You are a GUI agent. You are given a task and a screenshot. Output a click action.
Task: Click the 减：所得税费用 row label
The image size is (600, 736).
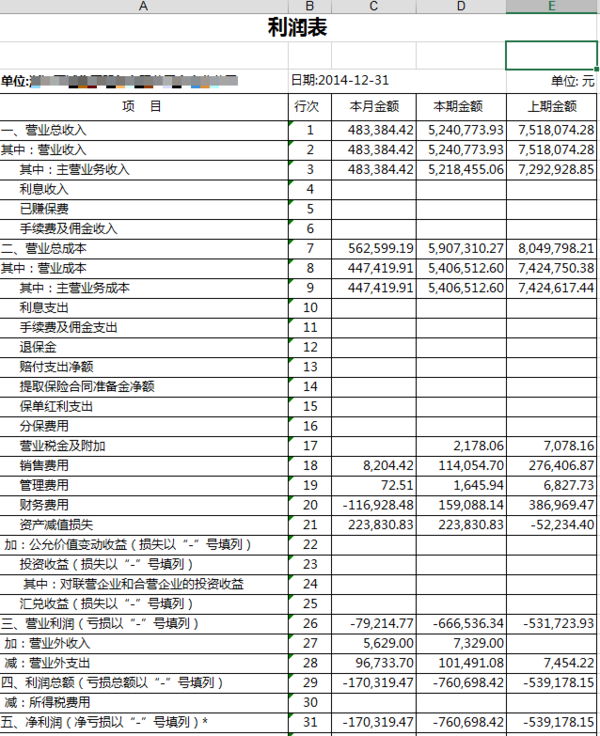coord(46,702)
